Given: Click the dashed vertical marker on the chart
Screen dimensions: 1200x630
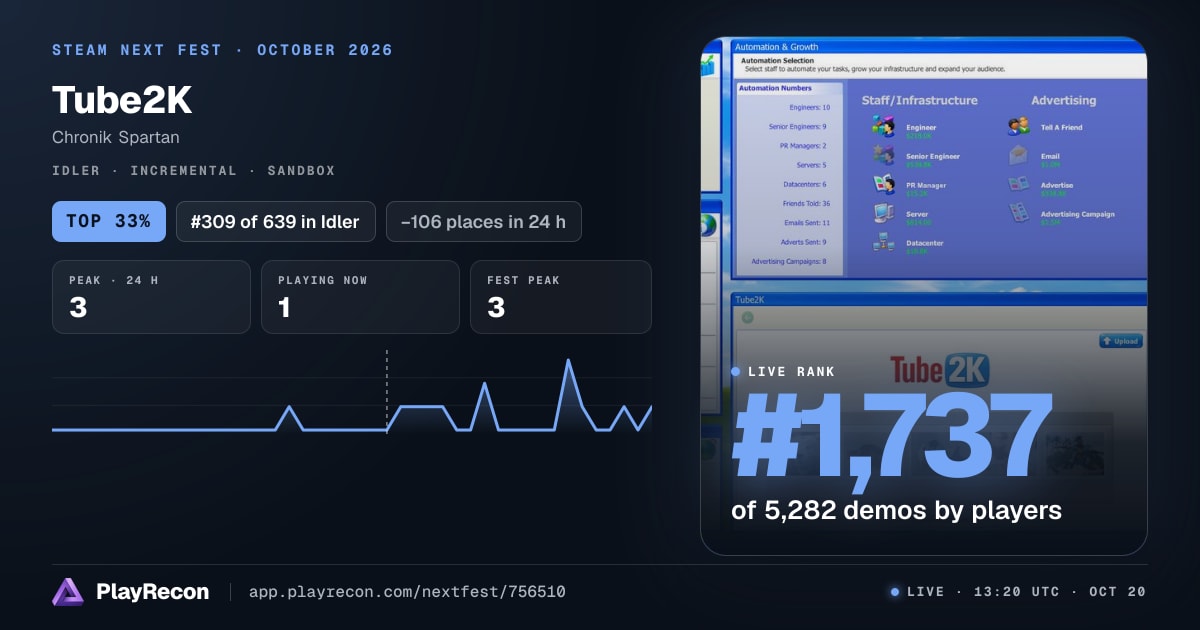Looking at the screenshot, I should [387, 391].
